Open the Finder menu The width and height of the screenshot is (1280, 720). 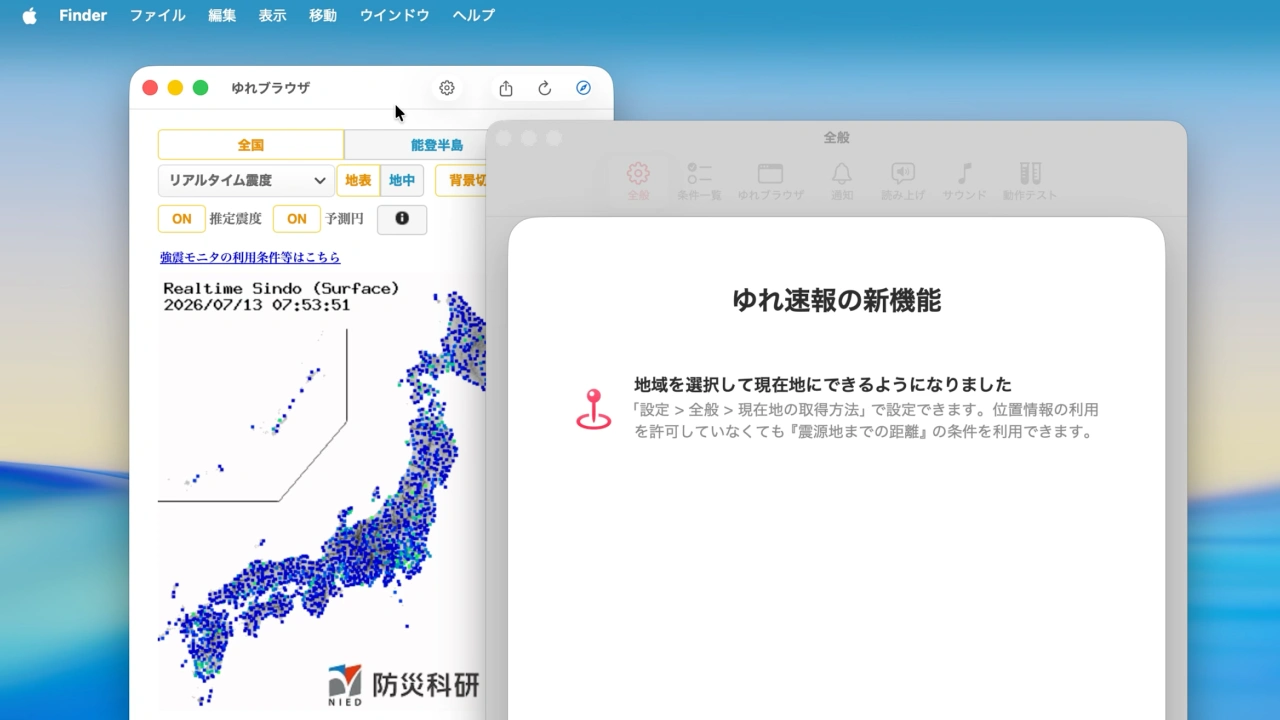(83, 15)
